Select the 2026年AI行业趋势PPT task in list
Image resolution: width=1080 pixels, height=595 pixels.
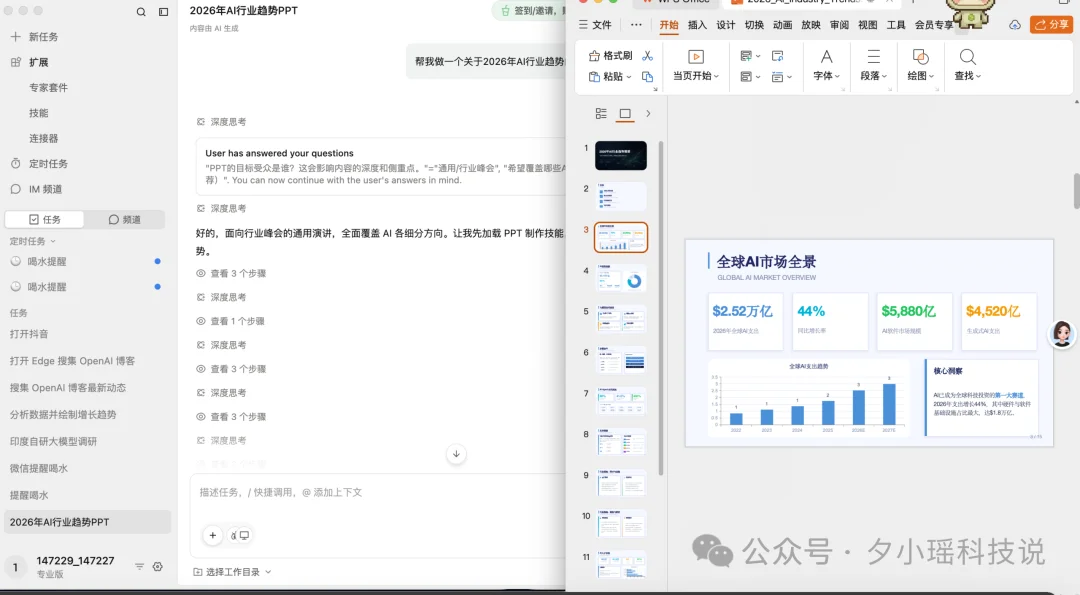87,522
